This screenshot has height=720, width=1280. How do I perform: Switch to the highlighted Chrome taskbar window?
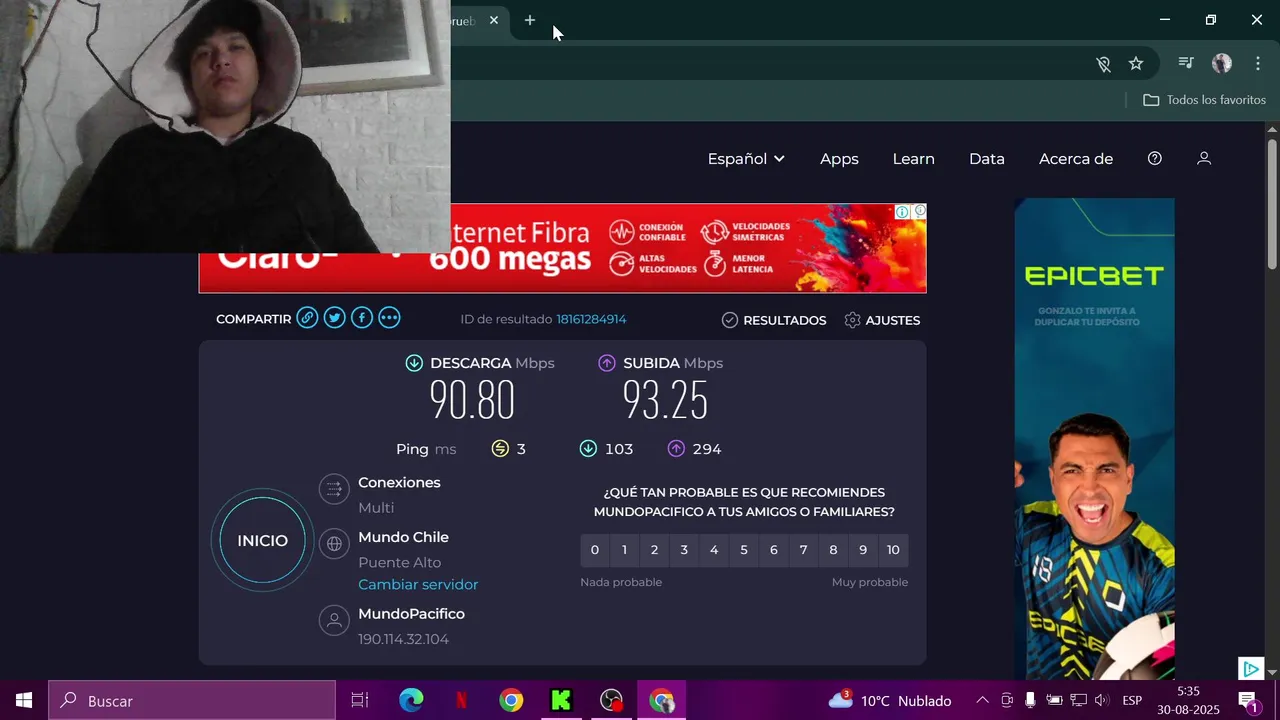661,700
